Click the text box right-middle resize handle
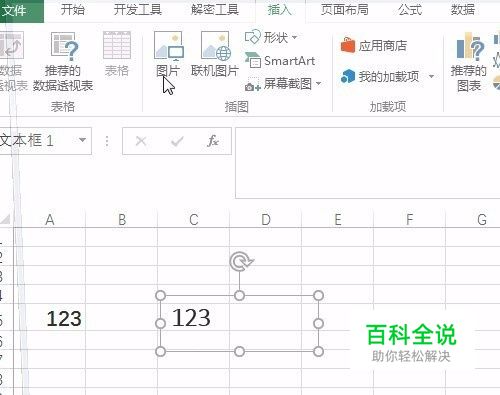Viewport: 500px width, 395px height. [318, 323]
